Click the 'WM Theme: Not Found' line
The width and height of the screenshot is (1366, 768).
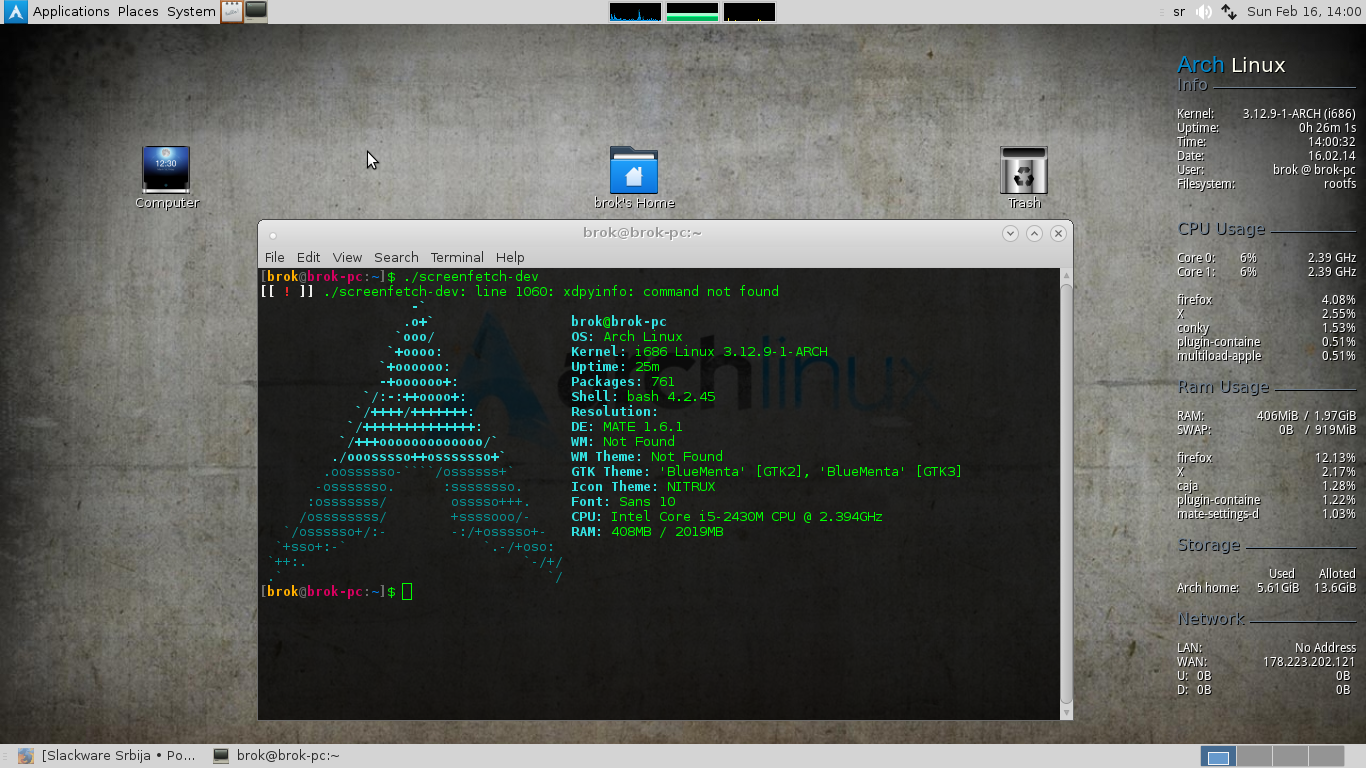click(x=647, y=457)
